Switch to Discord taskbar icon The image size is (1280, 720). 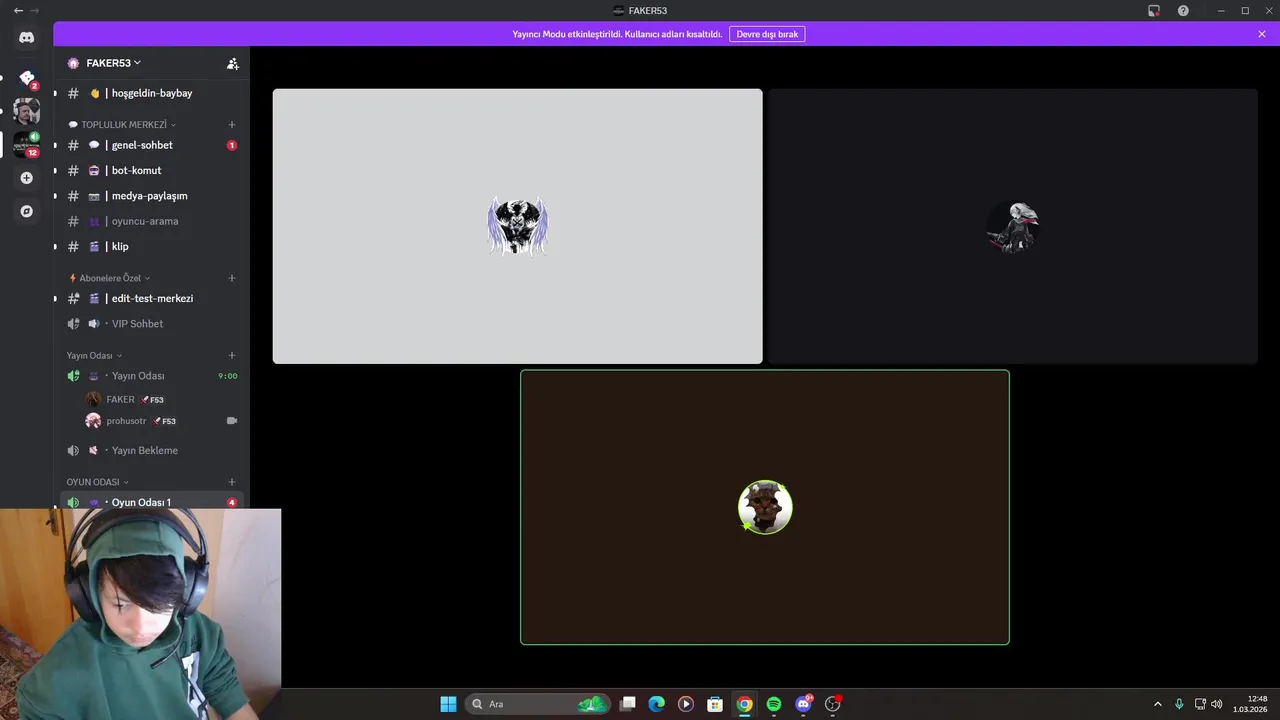[x=803, y=704]
